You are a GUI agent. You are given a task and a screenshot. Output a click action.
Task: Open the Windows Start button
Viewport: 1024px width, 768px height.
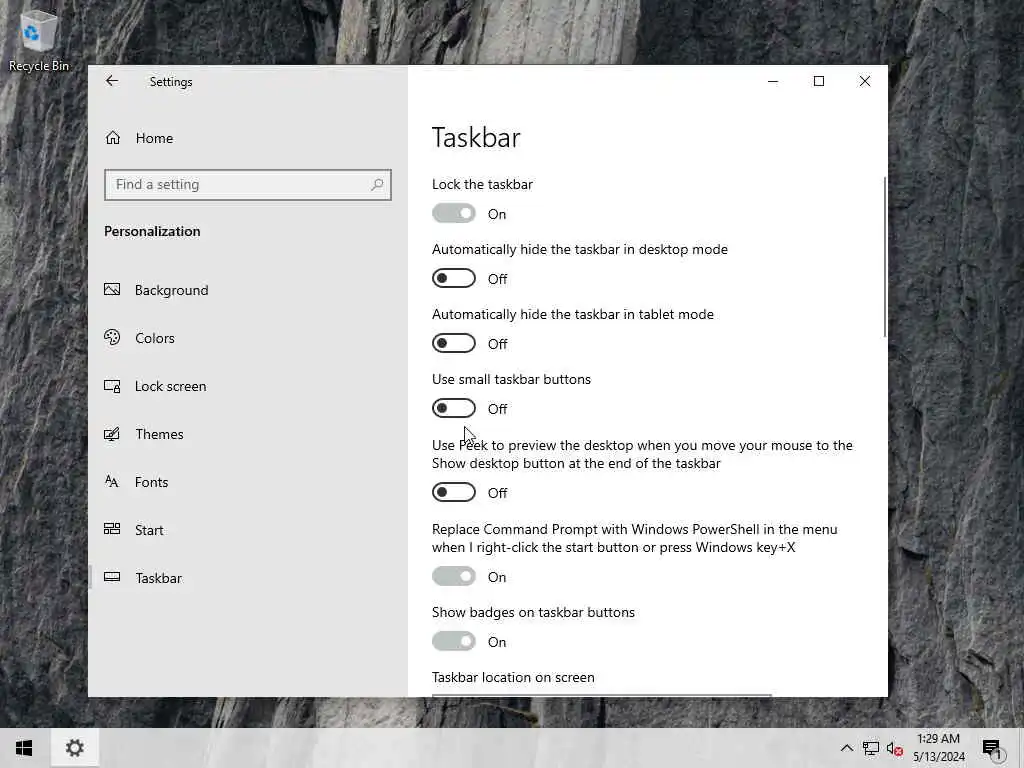coord(24,748)
